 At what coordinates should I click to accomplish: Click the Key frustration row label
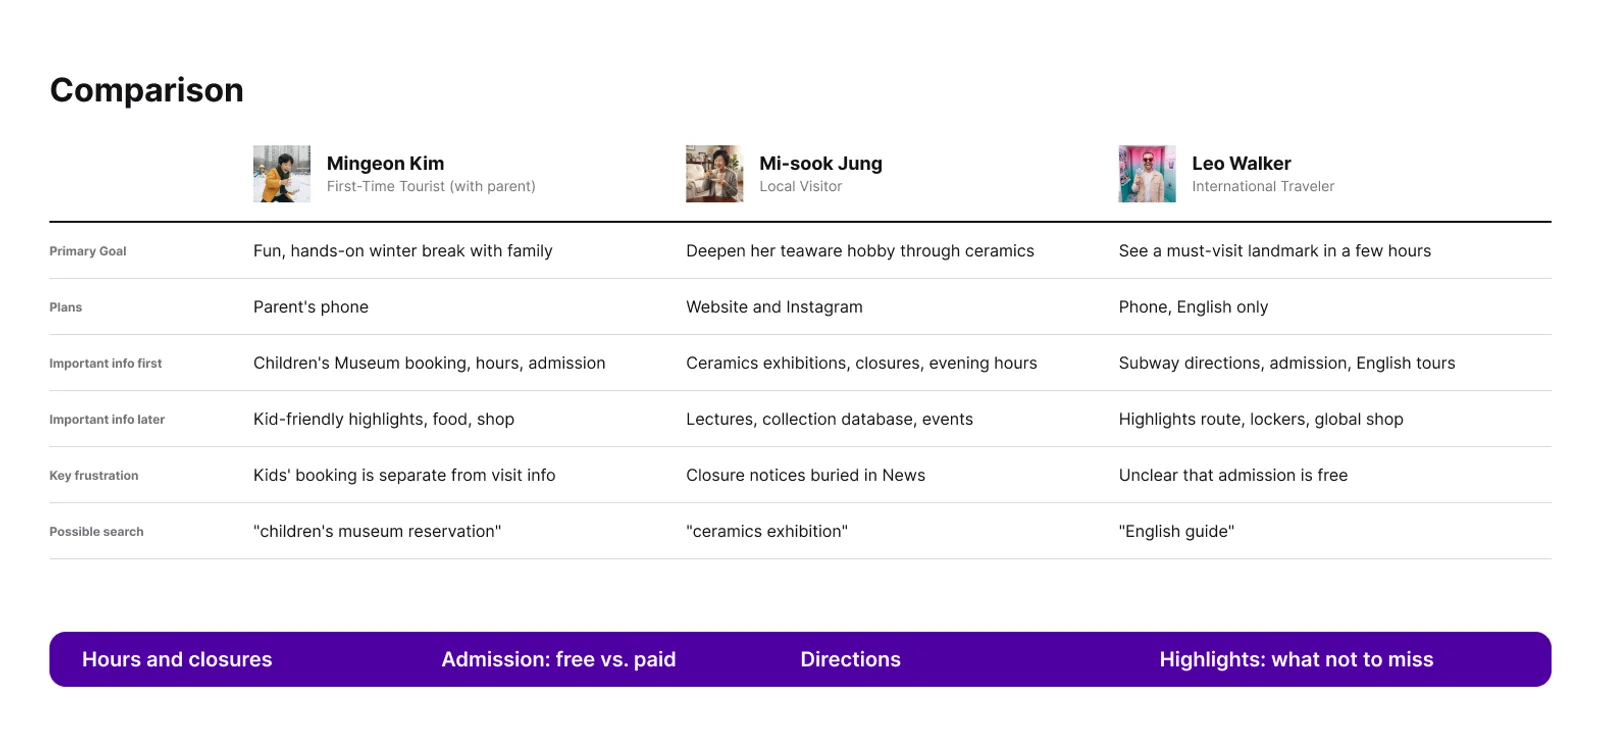[x=94, y=475]
